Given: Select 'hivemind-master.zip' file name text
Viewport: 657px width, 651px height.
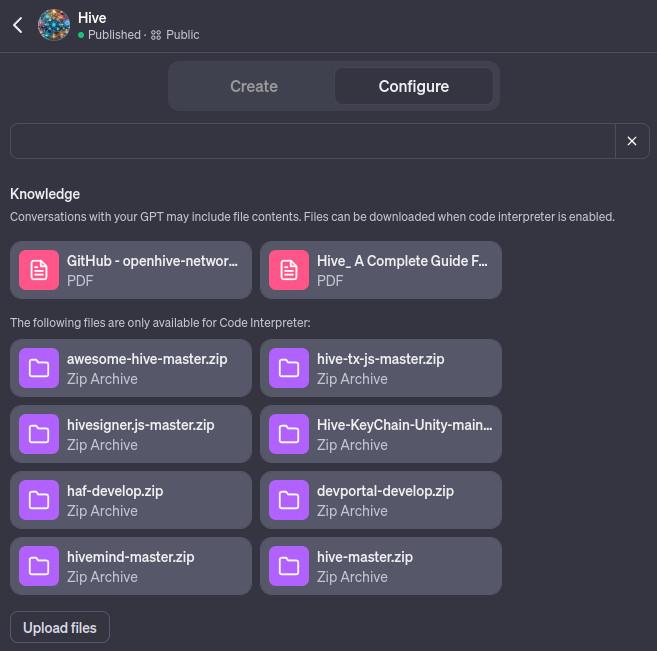Looking at the screenshot, I should [131, 557].
